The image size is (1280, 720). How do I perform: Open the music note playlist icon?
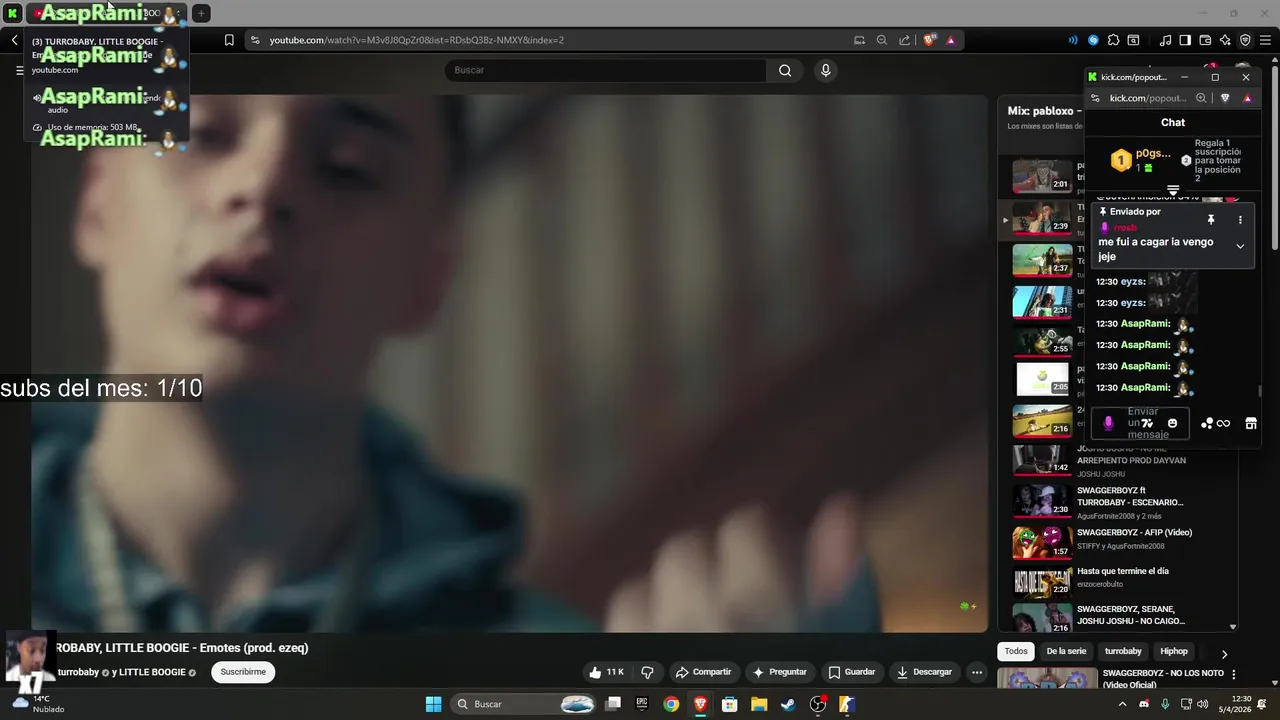[1165, 40]
